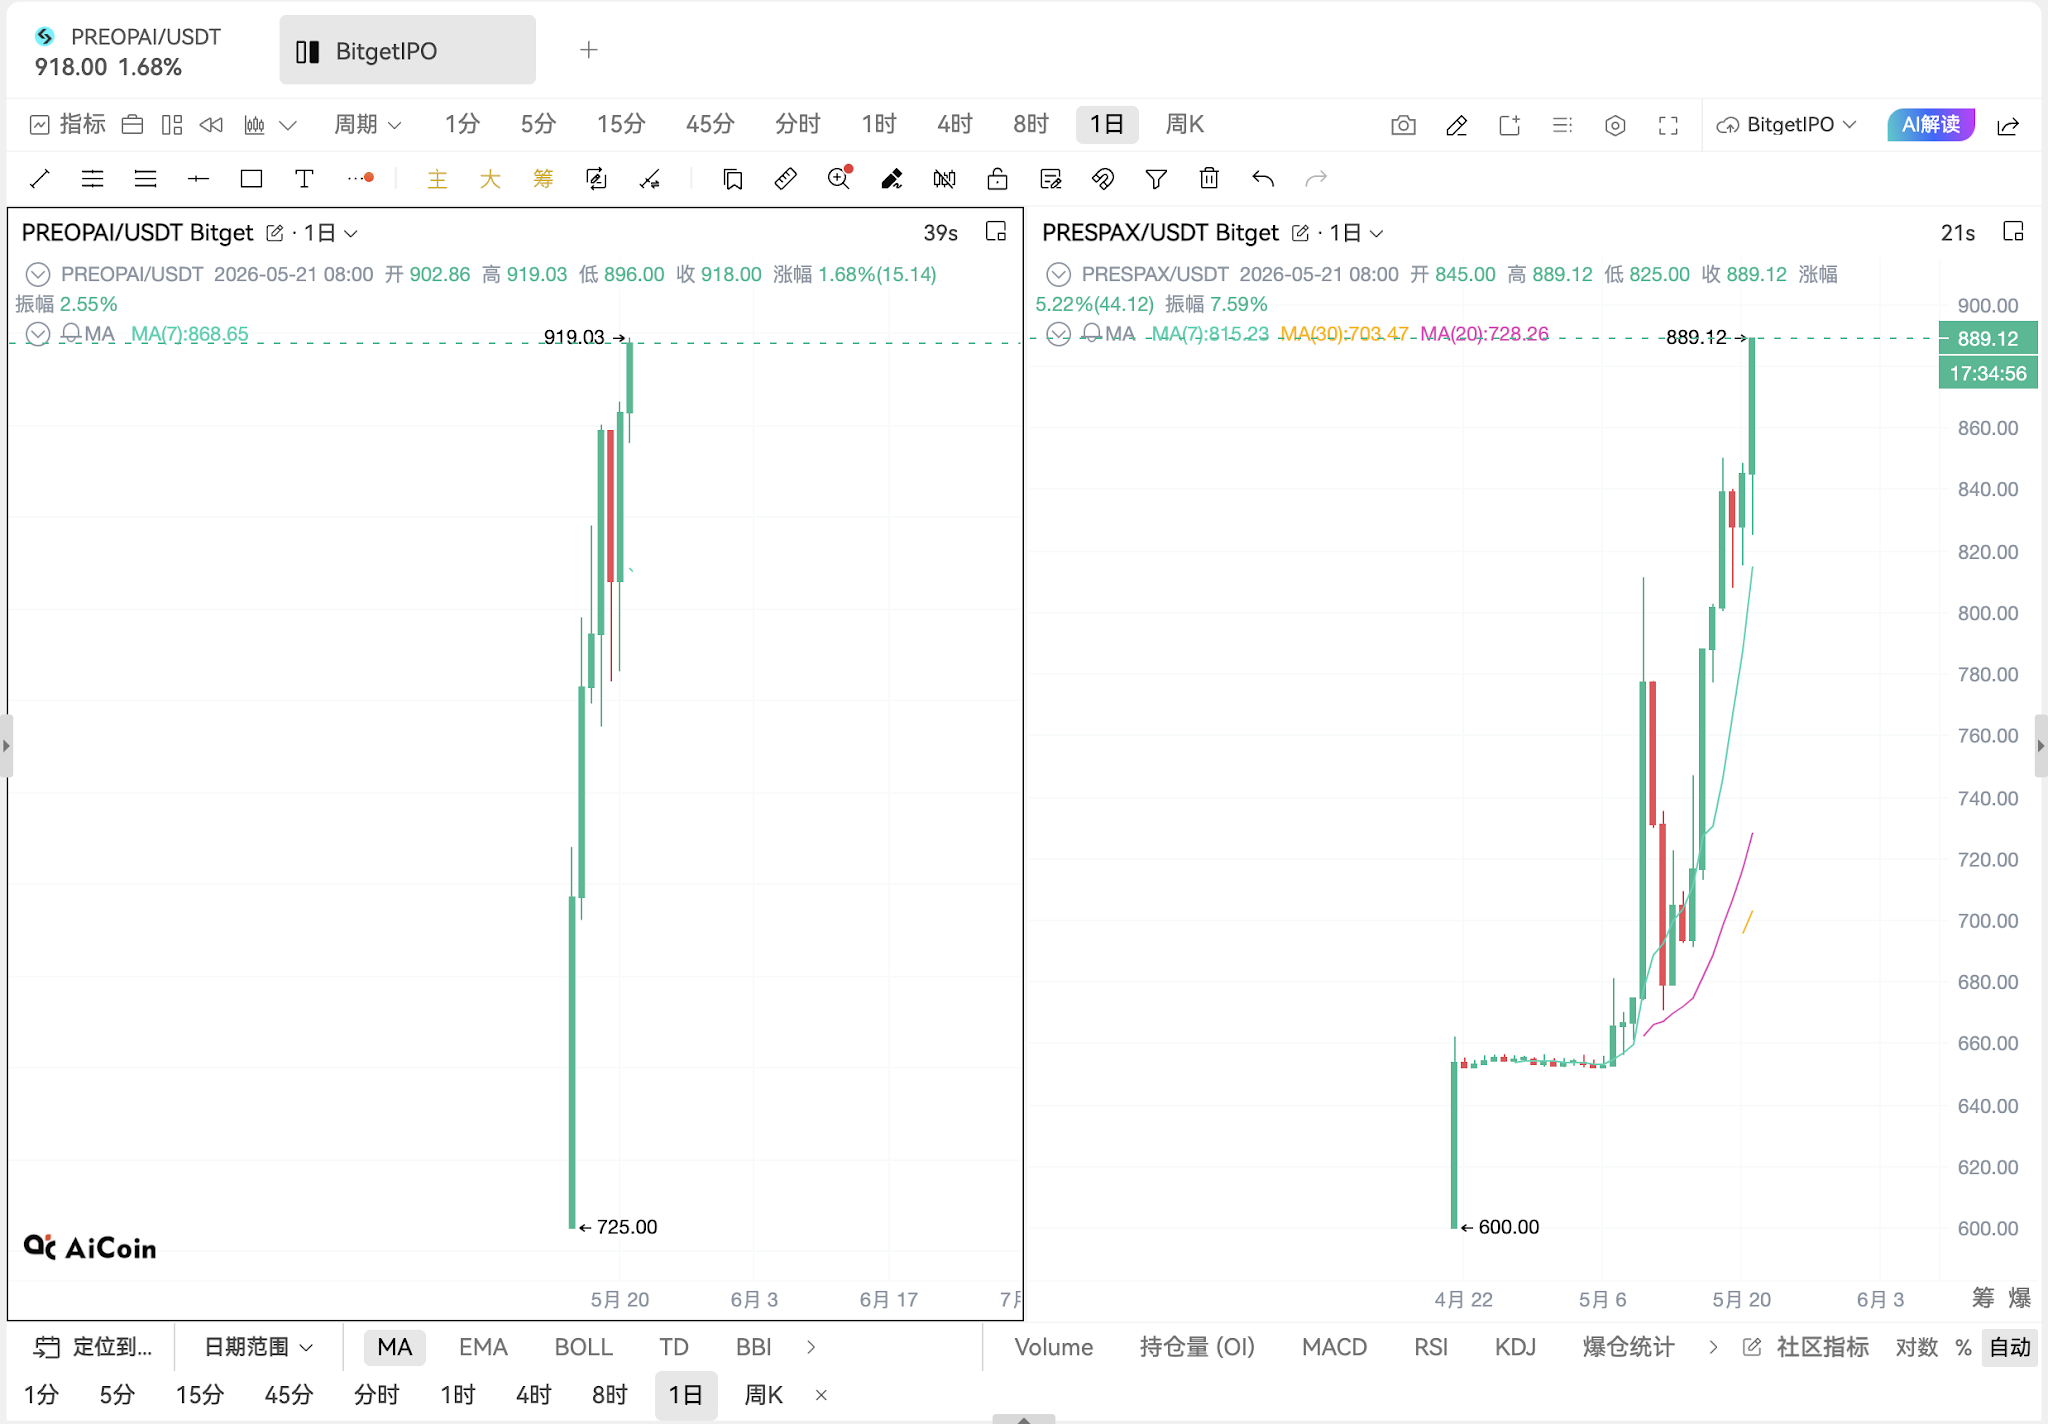Screen dimensions: 2048x1424
Task: Click the 889.12 current price label
Action: point(1988,338)
